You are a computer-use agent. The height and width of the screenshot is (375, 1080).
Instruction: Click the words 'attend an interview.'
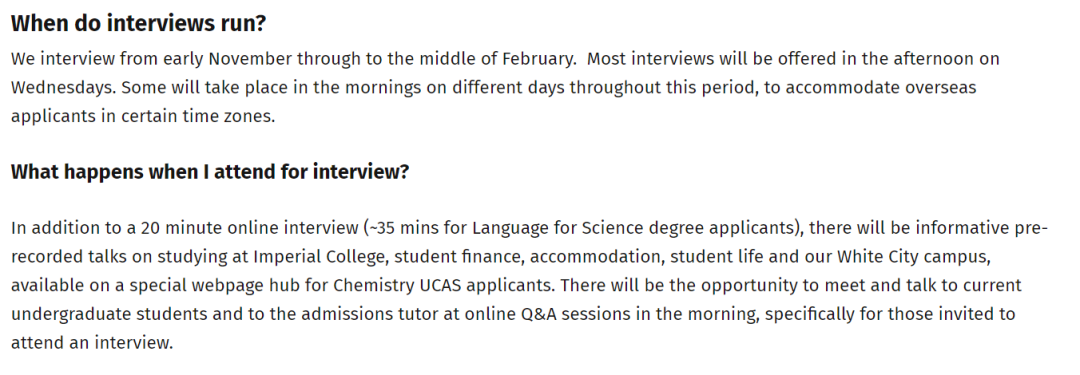pyautogui.click(x=92, y=343)
